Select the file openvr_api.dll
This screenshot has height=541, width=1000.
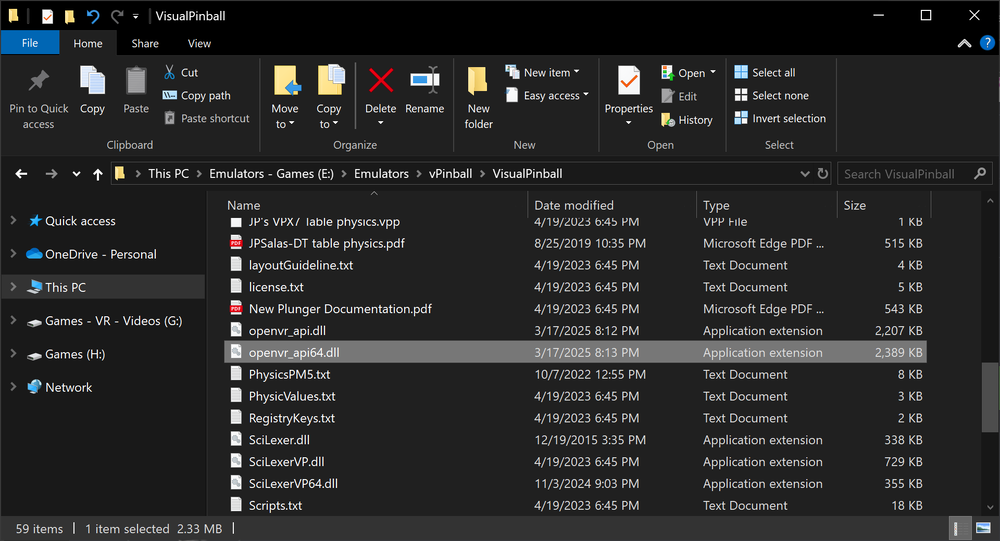click(x=287, y=330)
